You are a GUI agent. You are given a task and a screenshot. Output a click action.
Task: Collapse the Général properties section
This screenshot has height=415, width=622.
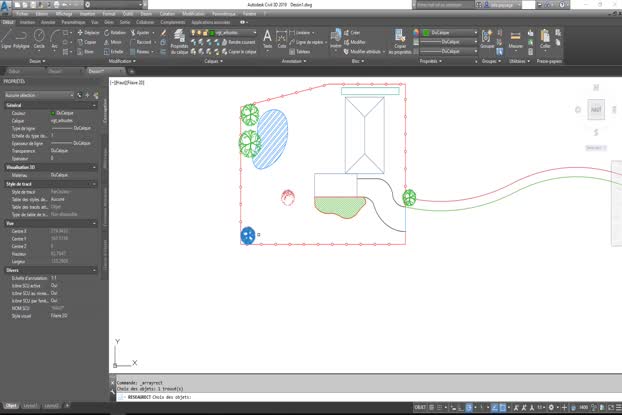94,105
